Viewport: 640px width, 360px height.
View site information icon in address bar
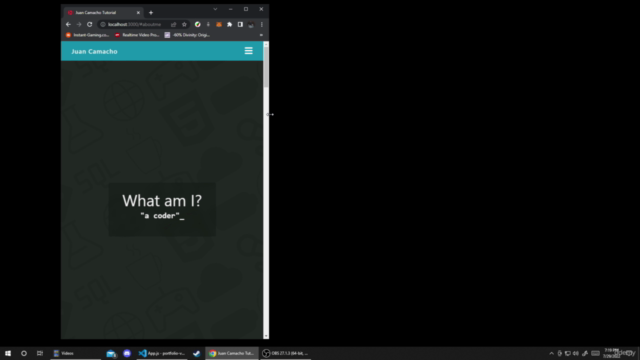103,24
